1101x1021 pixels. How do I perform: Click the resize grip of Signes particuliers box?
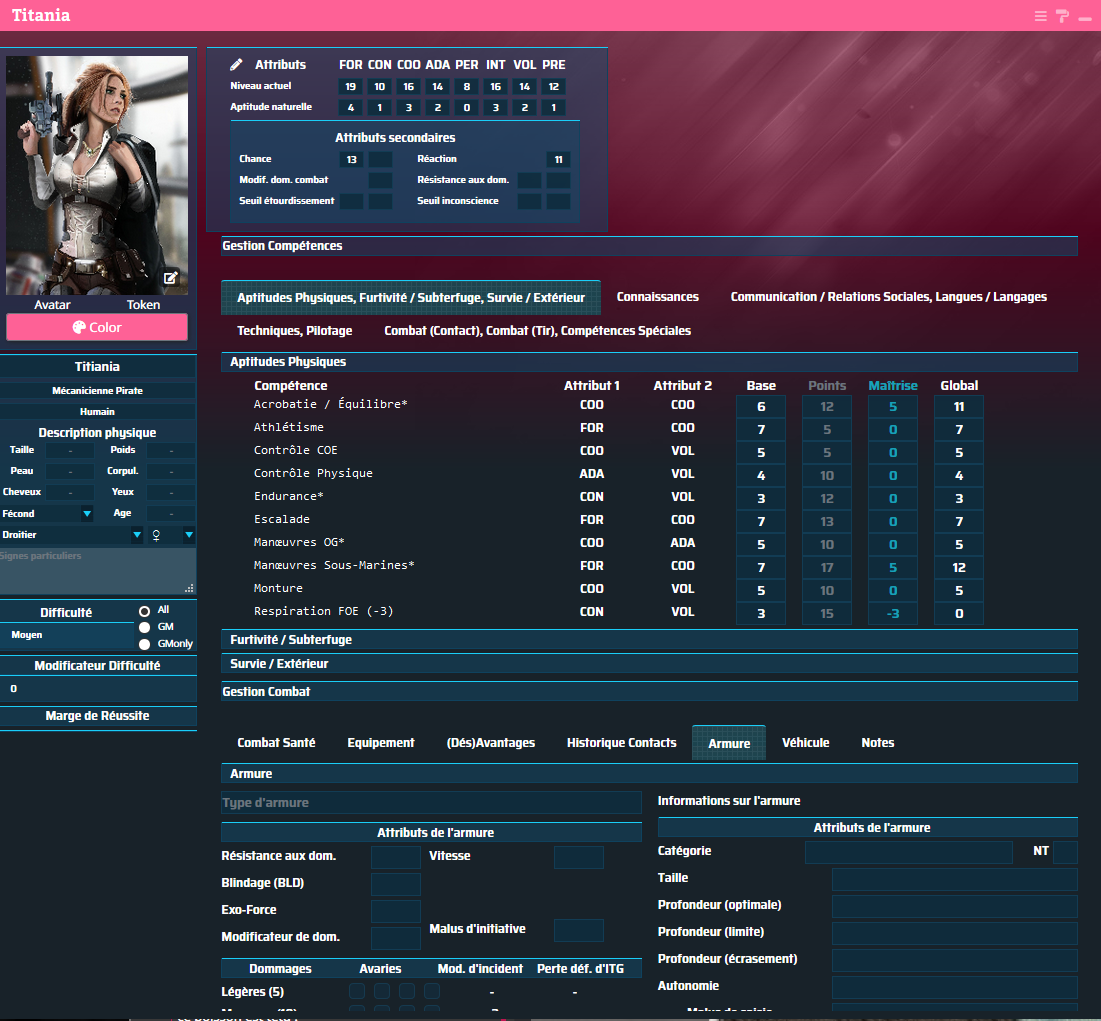[x=189, y=588]
